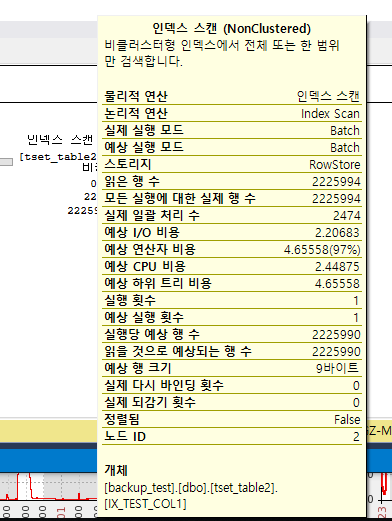Select the 예상 I/O 비용 label
The height and width of the screenshot is (521, 392).
click(142, 232)
